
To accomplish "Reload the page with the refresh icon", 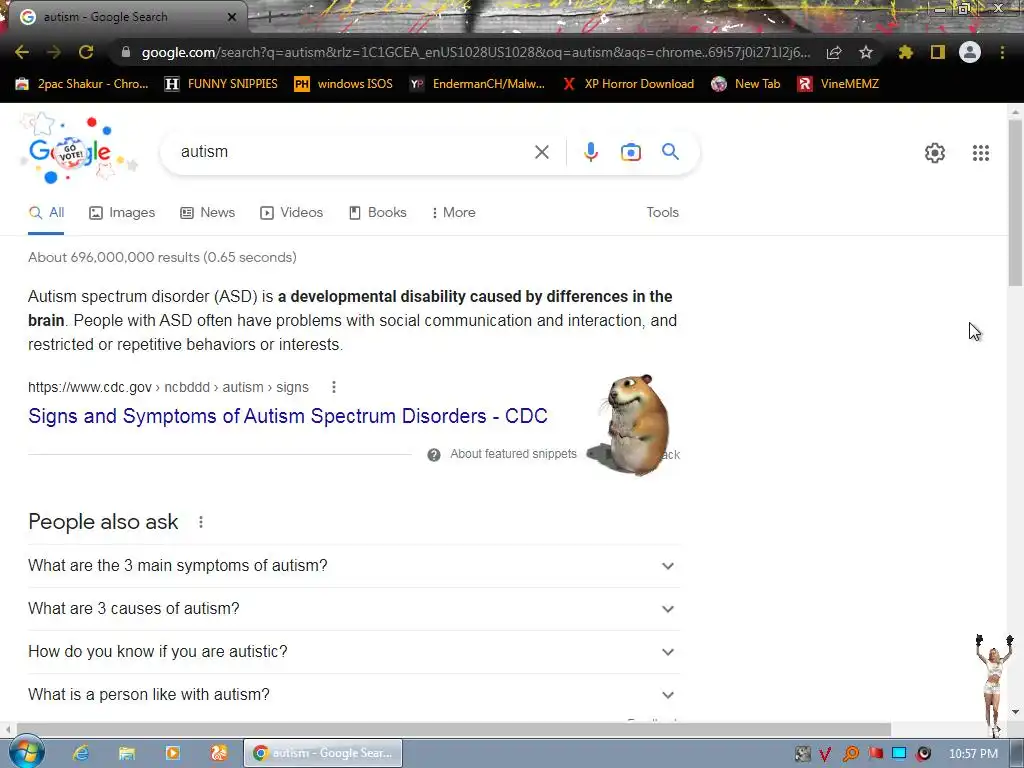I will 86,52.
